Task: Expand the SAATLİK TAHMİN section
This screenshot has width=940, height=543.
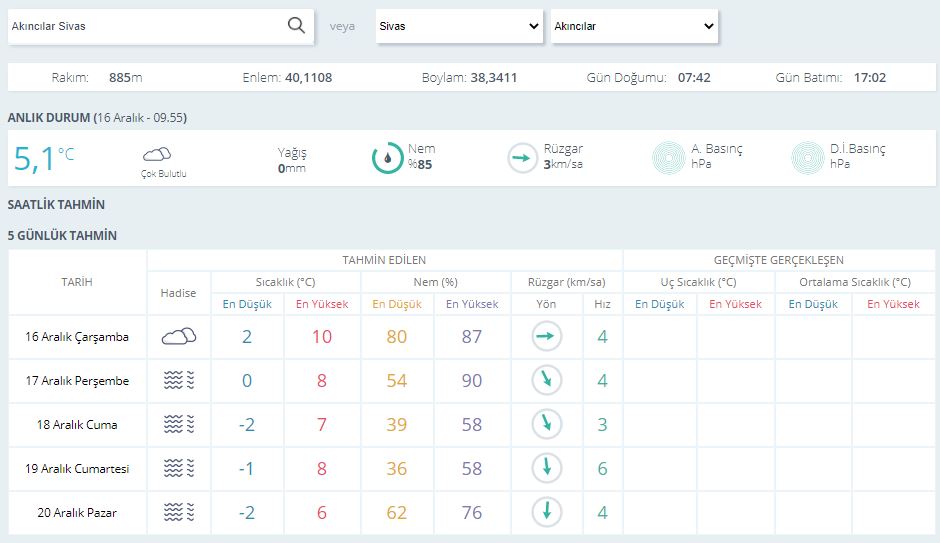Action: [x=56, y=205]
